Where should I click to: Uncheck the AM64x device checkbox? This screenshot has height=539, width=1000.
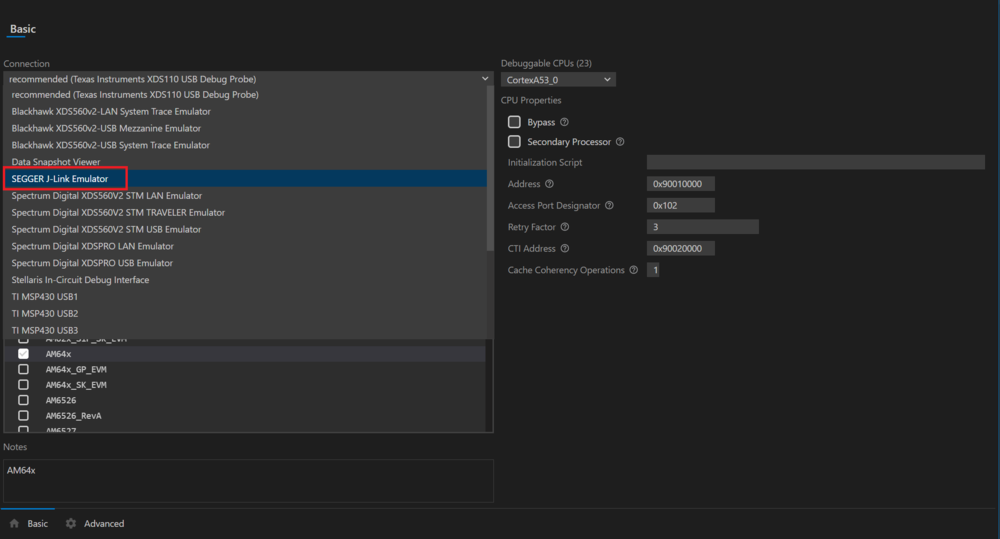[23, 353]
